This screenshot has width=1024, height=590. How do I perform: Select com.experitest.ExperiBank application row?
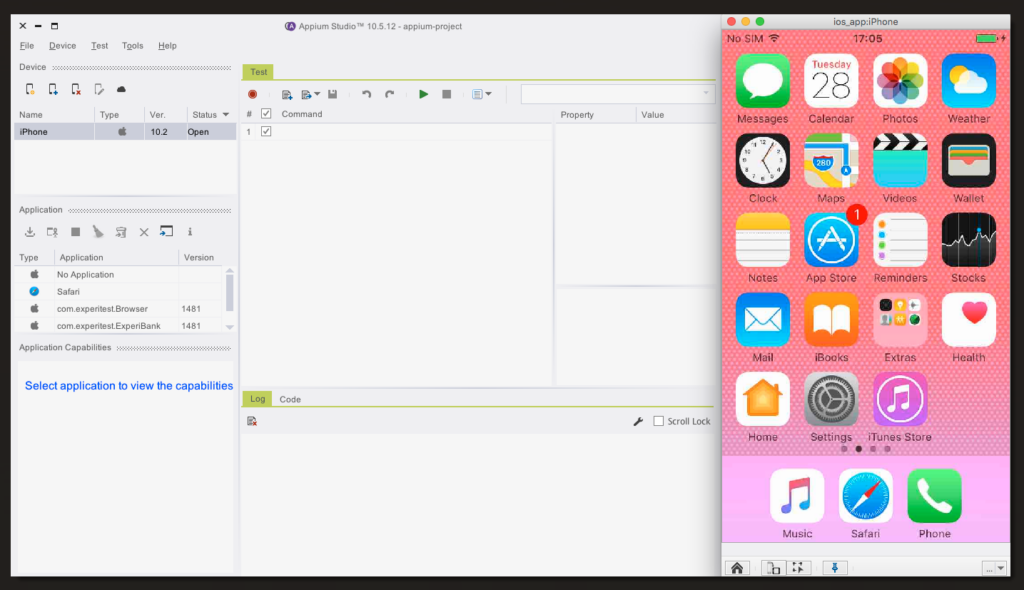point(119,325)
